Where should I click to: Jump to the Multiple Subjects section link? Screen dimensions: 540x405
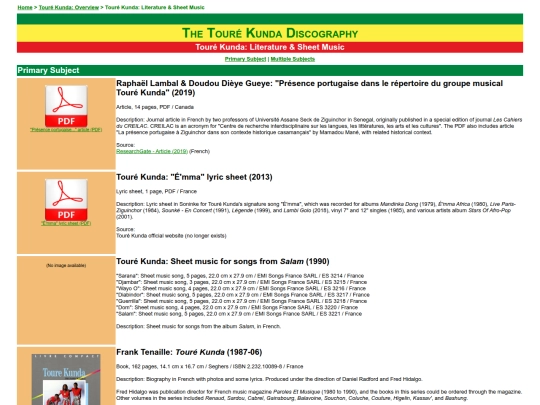[x=293, y=59]
